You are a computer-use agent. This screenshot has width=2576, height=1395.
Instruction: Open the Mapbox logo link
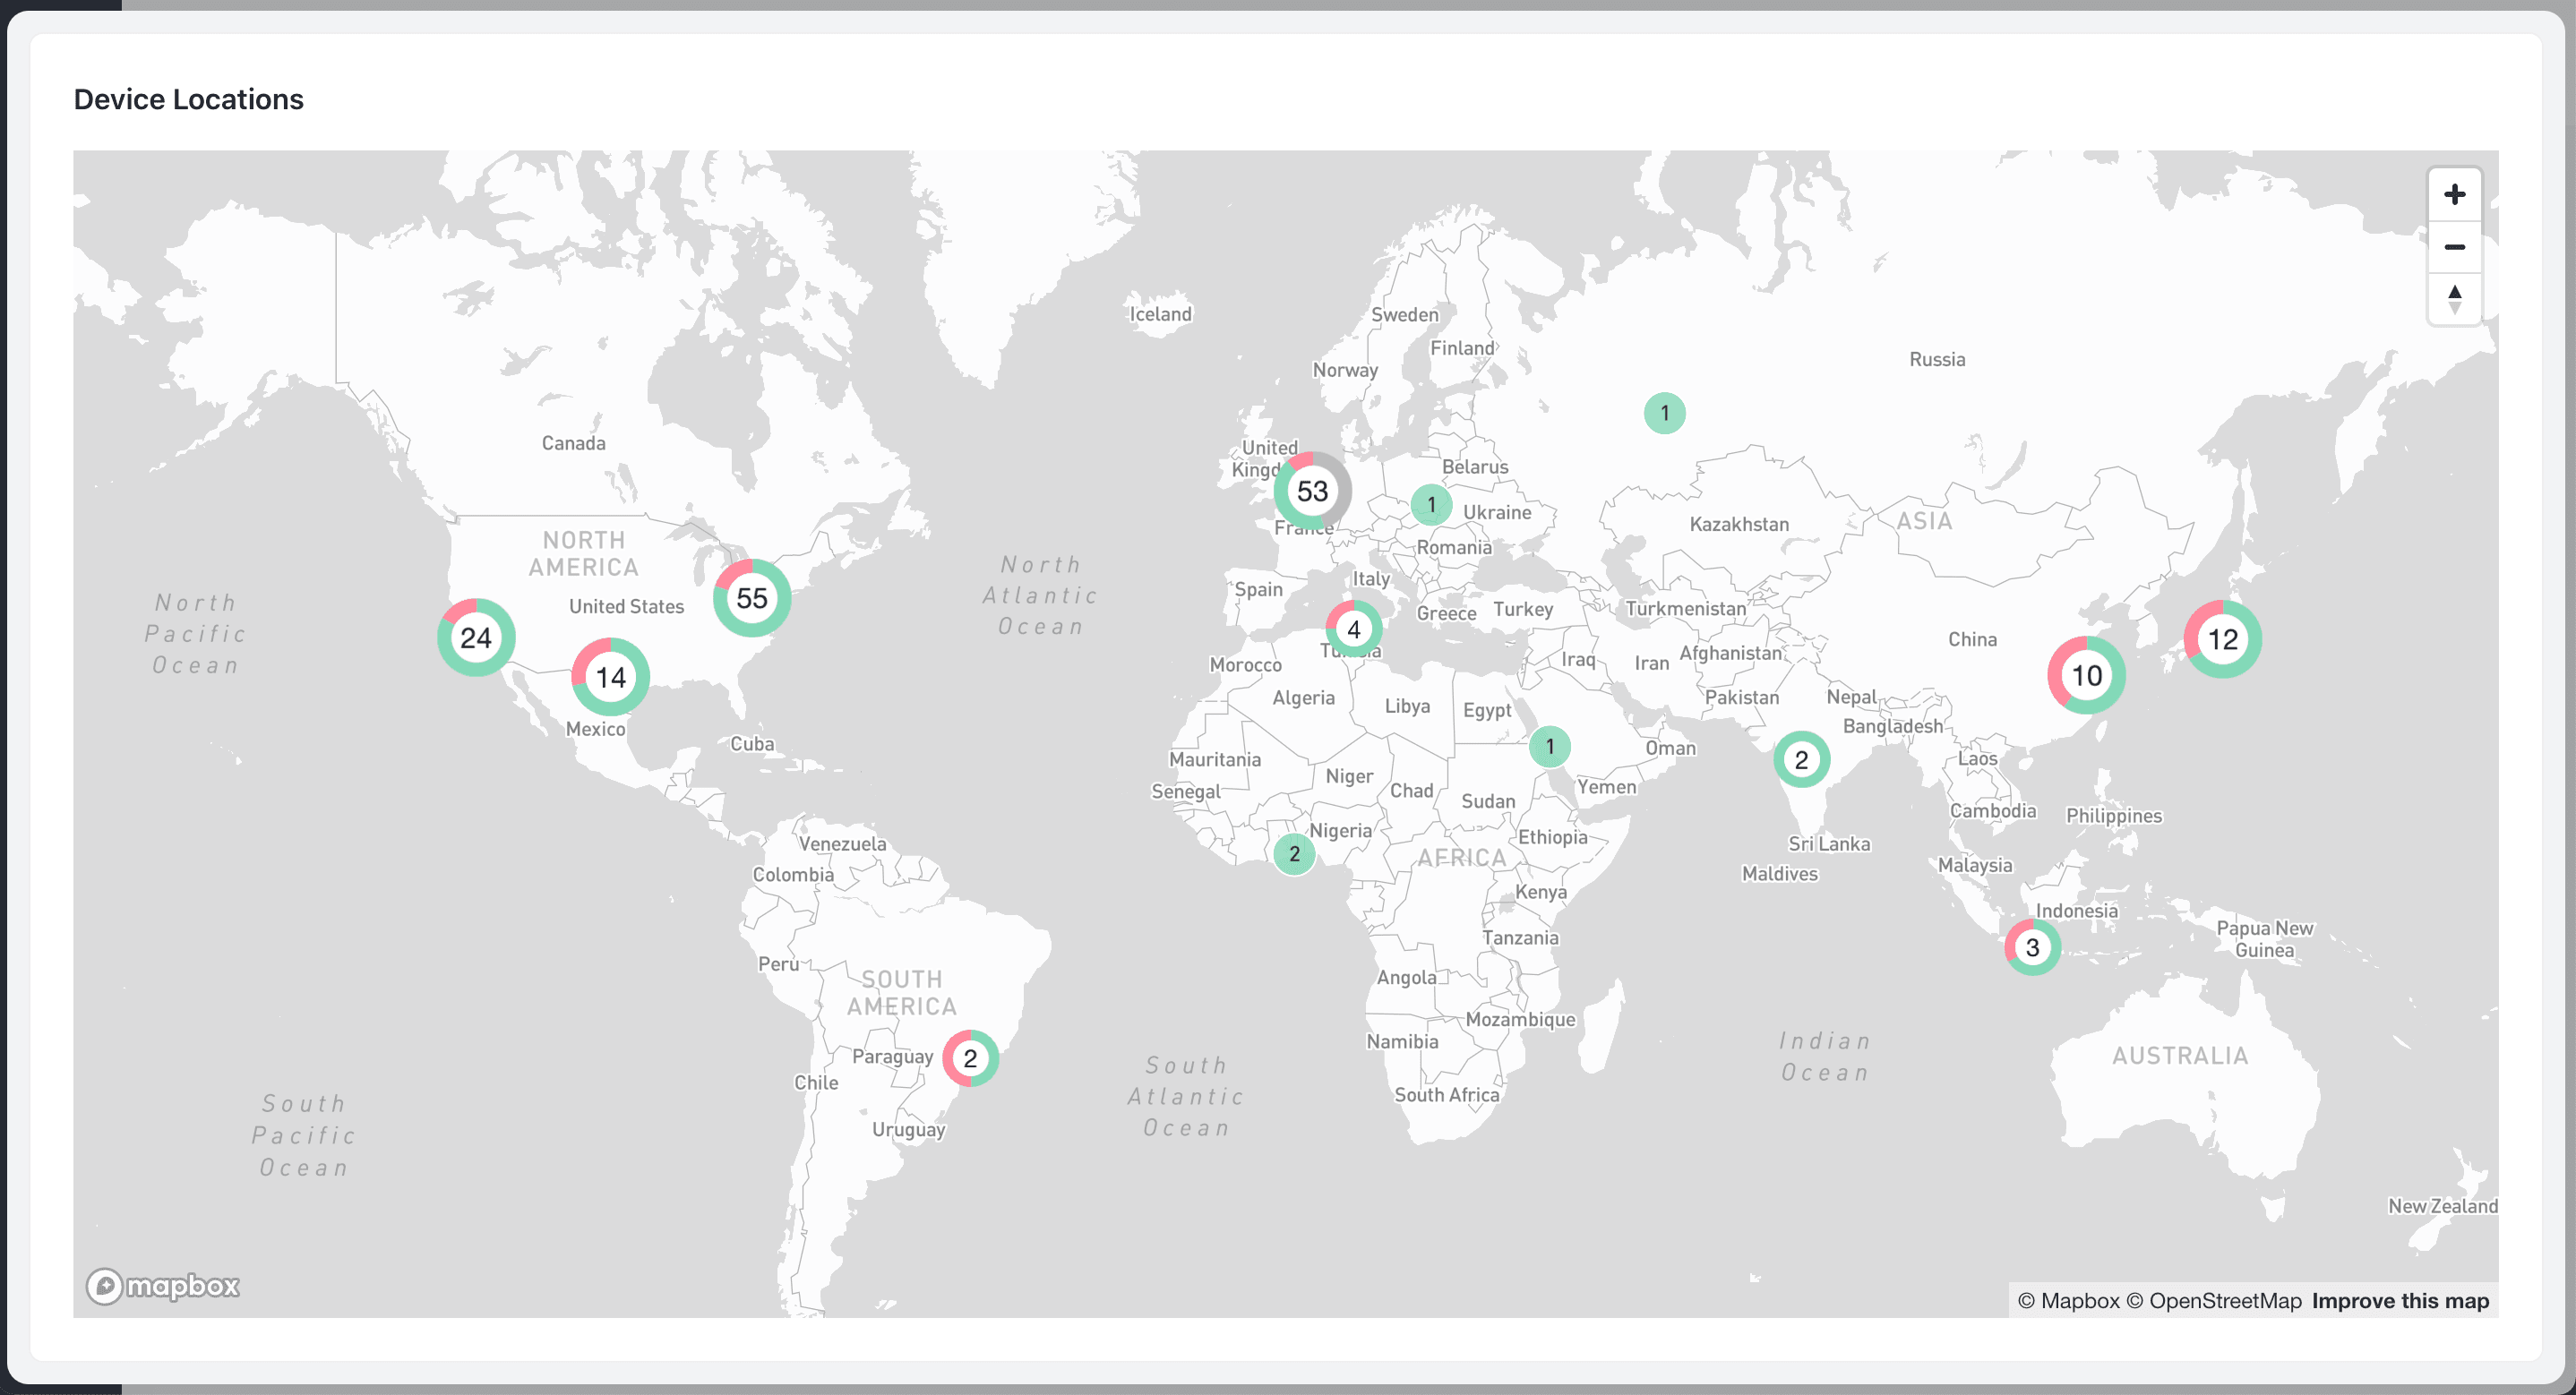click(x=163, y=1285)
